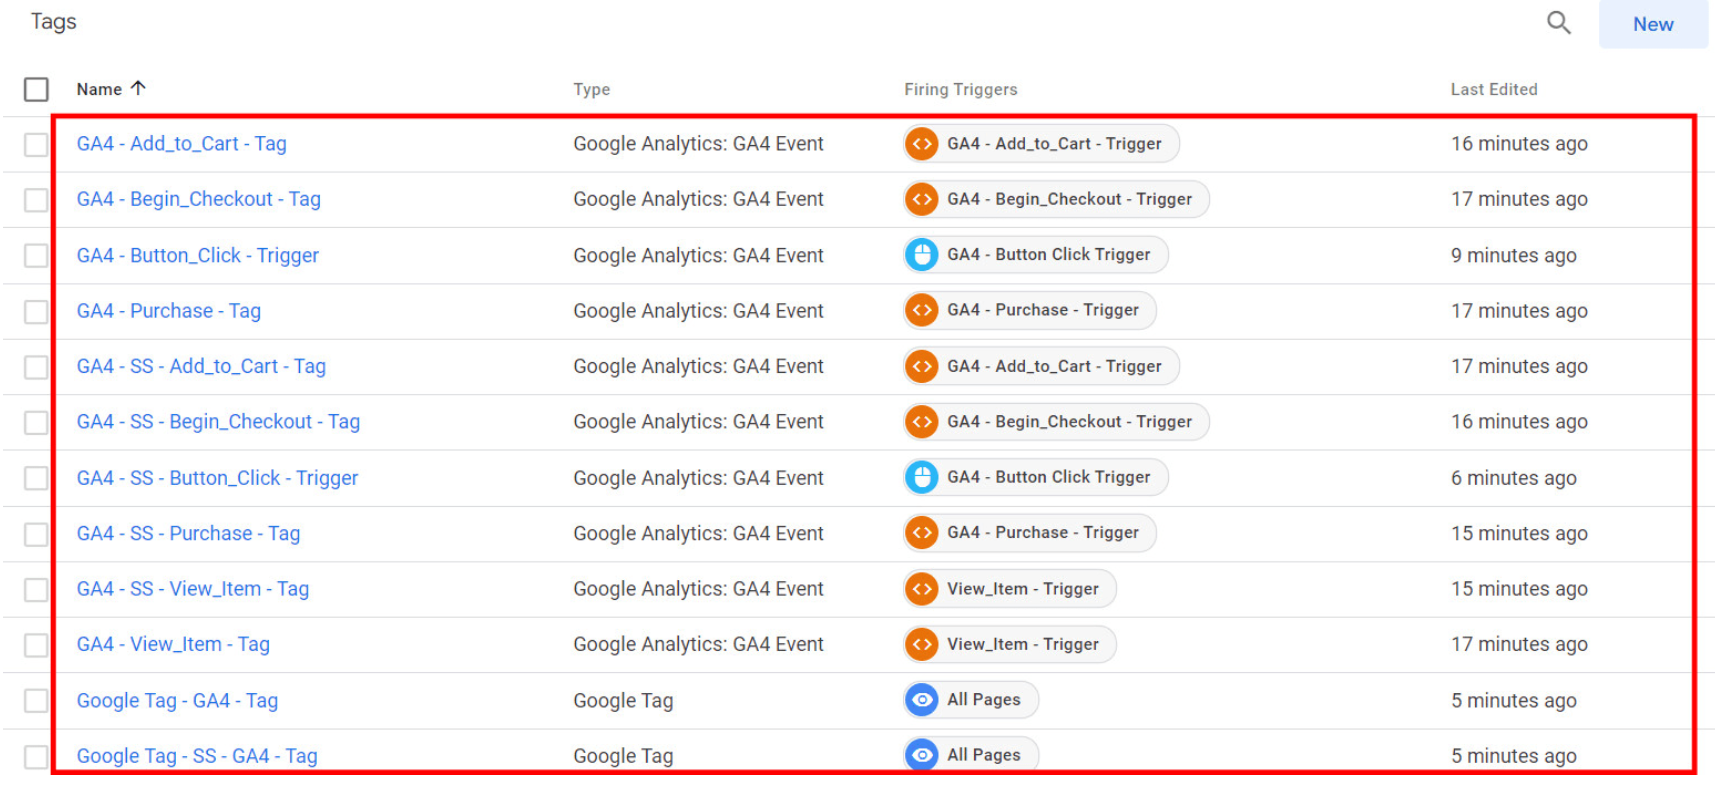Click the search magnifier icon
The width and height of the screenshot is (1715, 803).
click(x=1558, y=23)
